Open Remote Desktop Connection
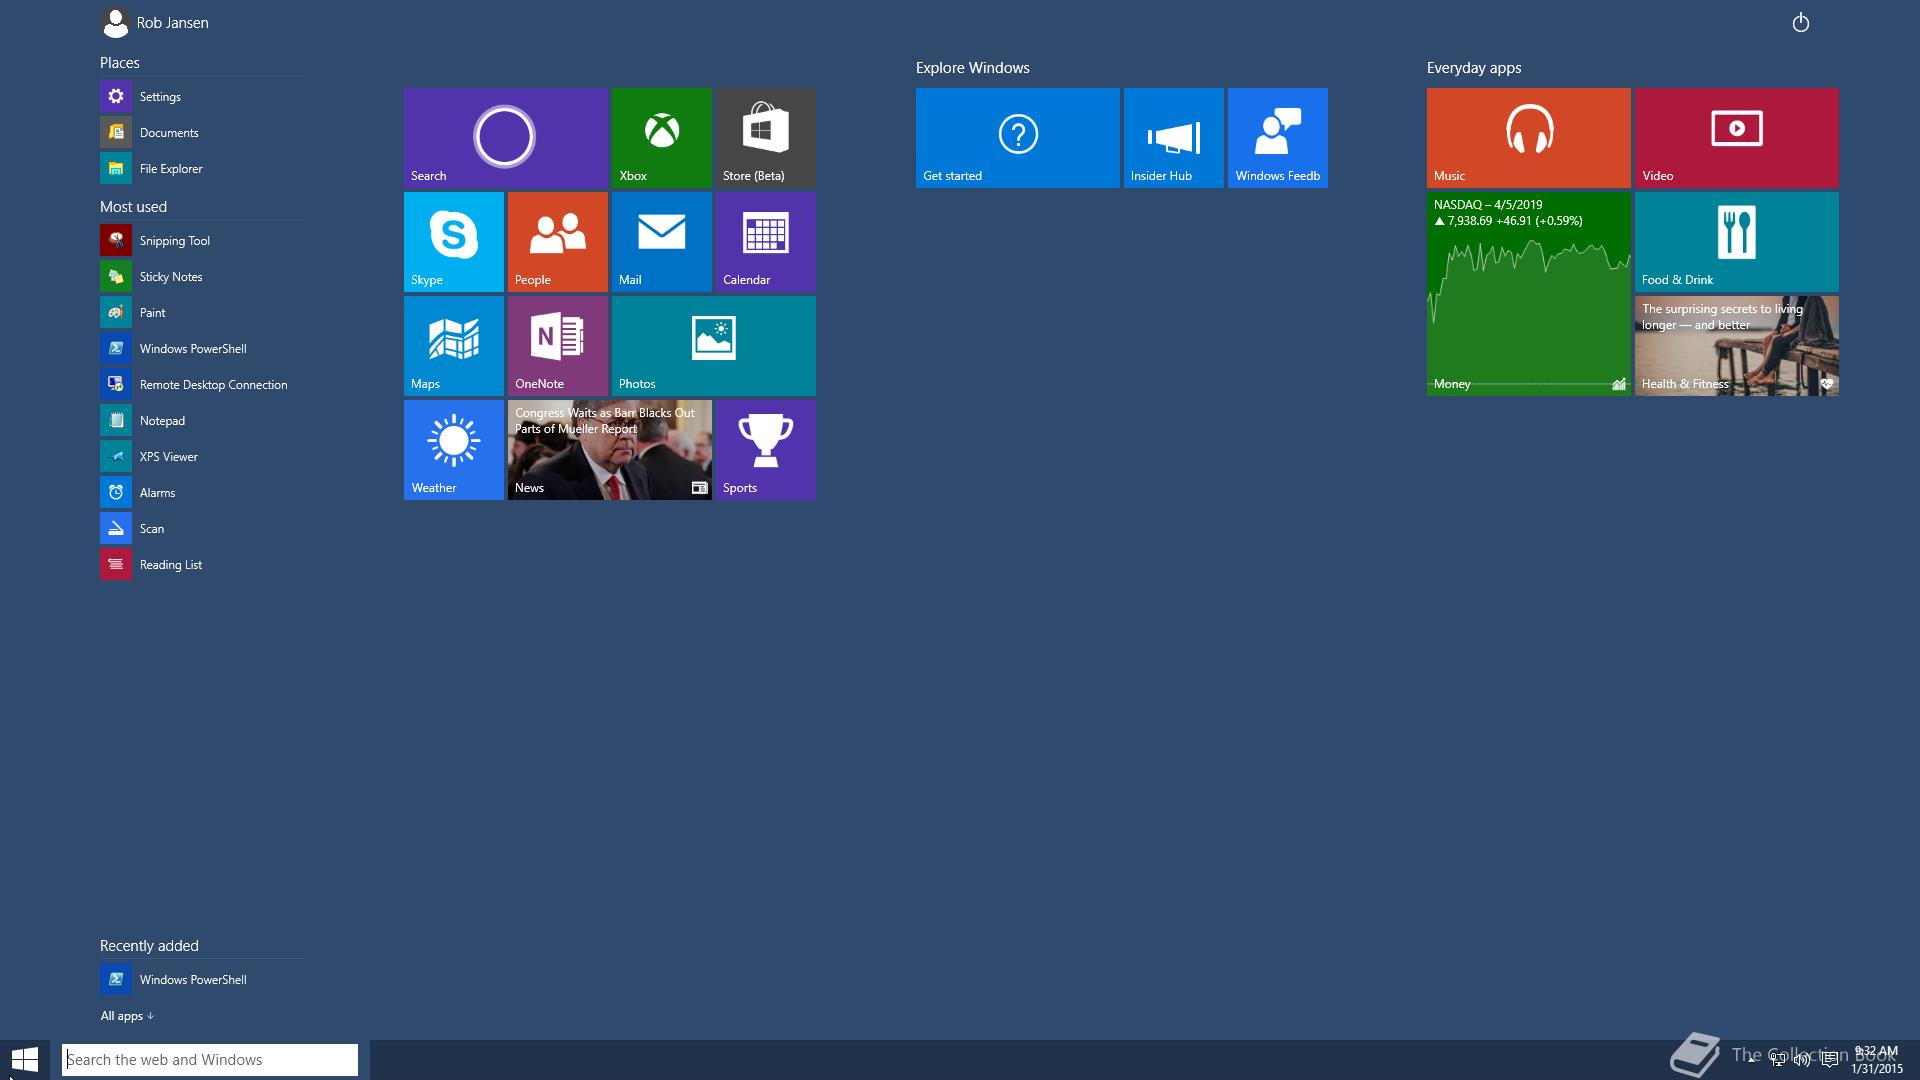1920x1080 pixels. tap(201, 384)
